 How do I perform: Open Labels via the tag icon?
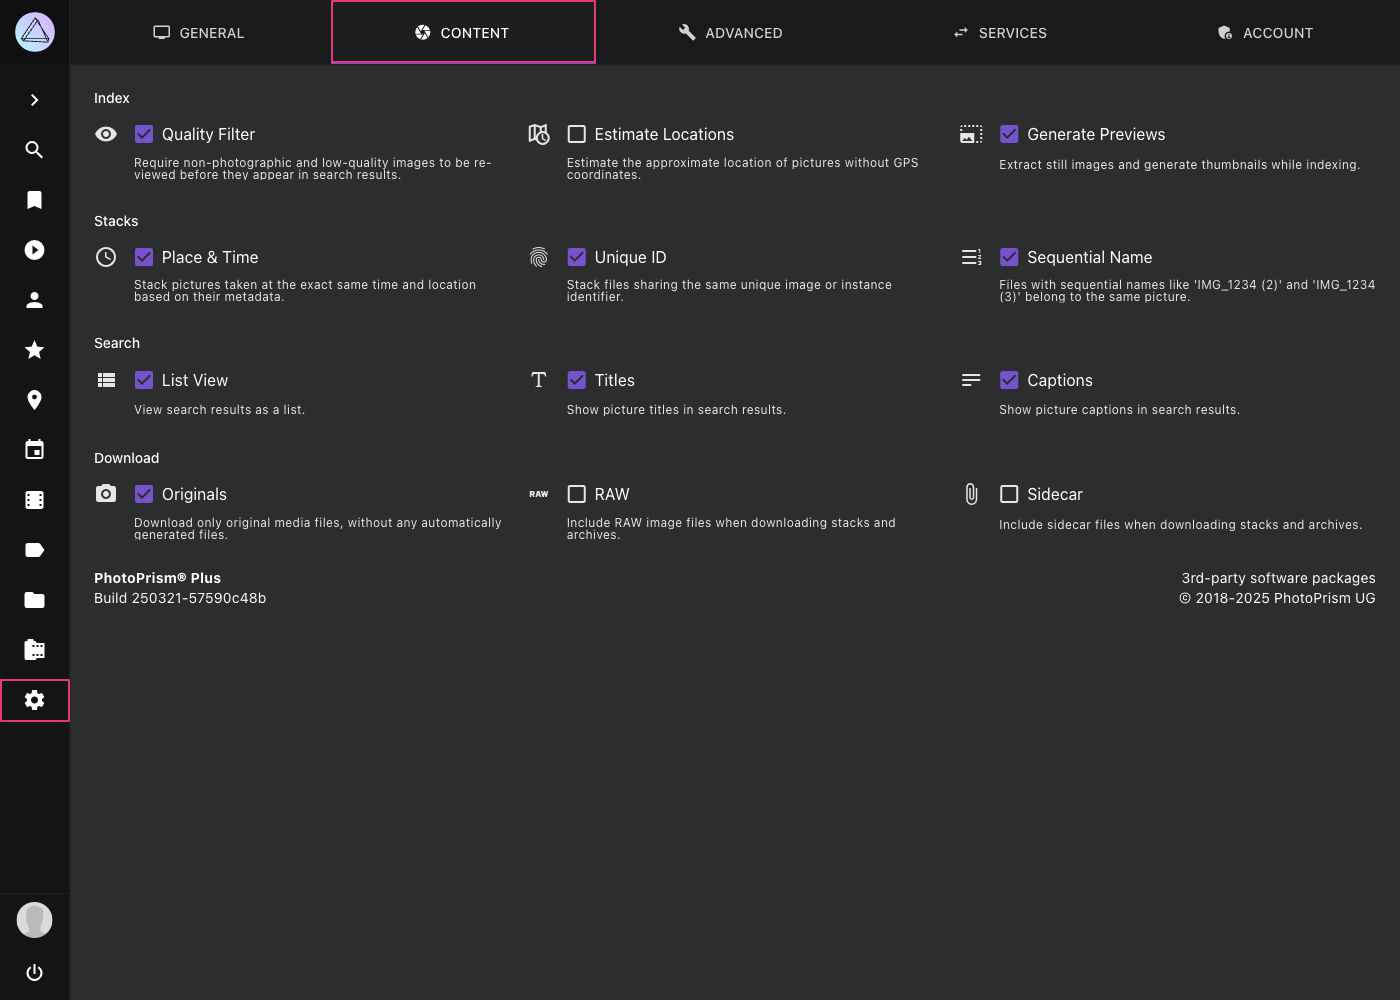tap(34, 550)
